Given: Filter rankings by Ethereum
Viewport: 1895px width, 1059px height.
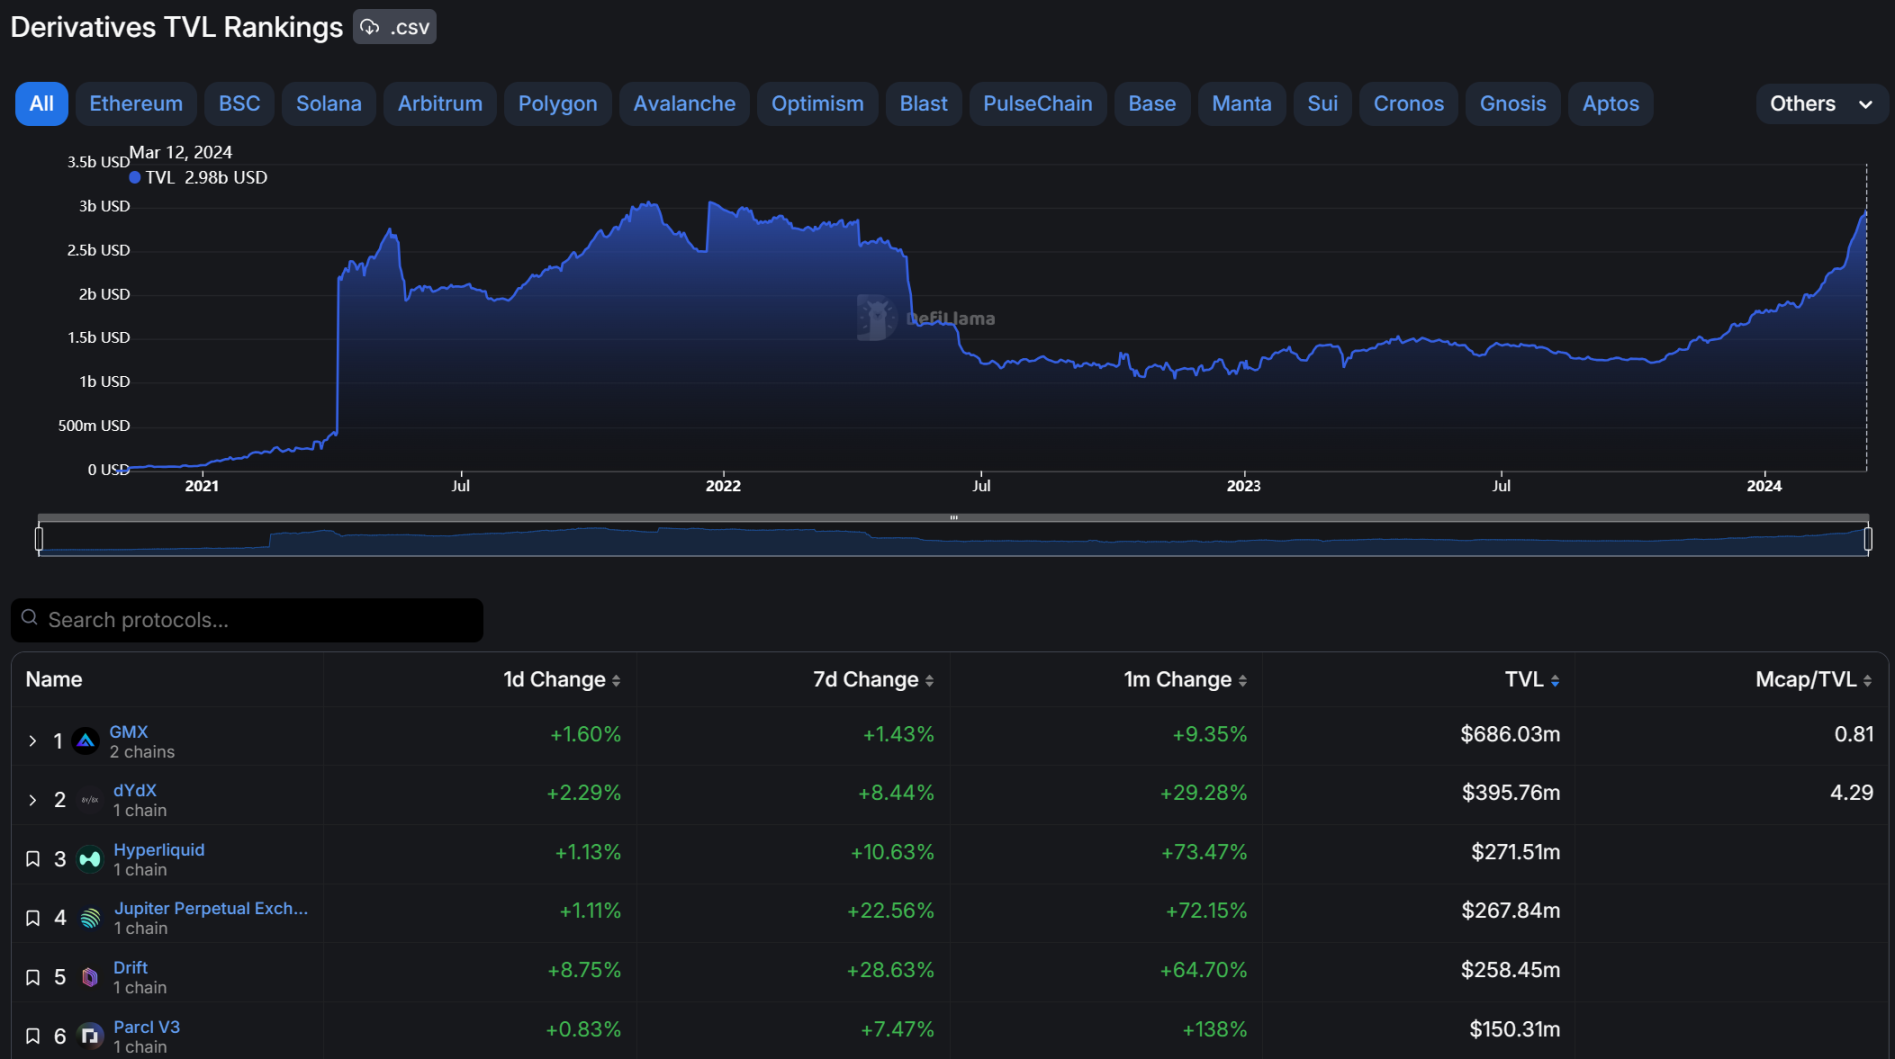Looking at the screenshot, I should pos(136,104).
